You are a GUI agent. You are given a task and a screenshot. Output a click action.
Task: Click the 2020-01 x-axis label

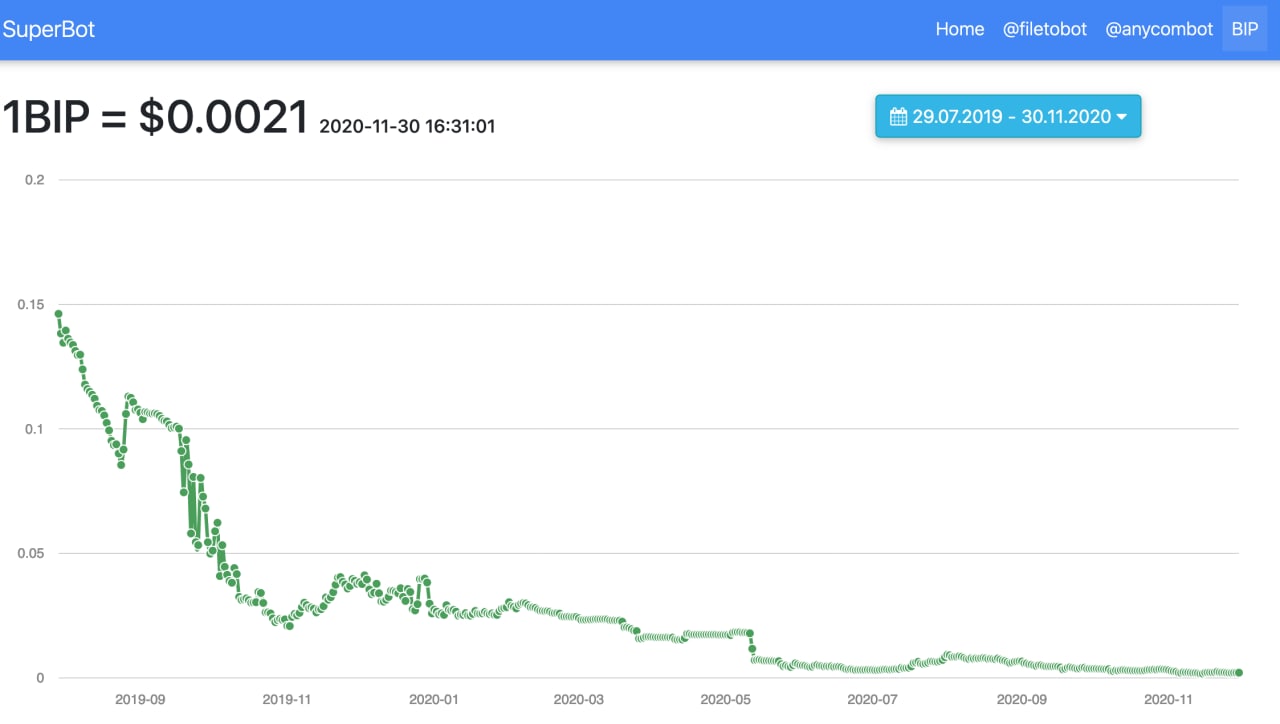[434, 699]
